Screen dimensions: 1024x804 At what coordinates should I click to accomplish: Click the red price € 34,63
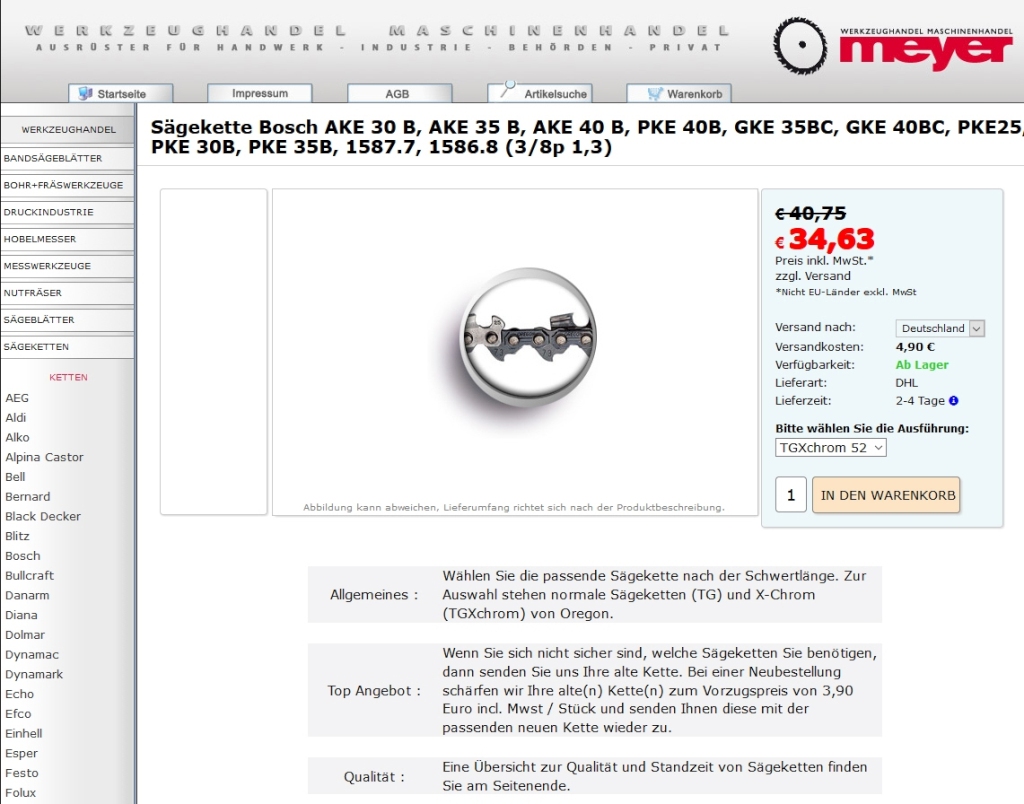pos(824,239)
